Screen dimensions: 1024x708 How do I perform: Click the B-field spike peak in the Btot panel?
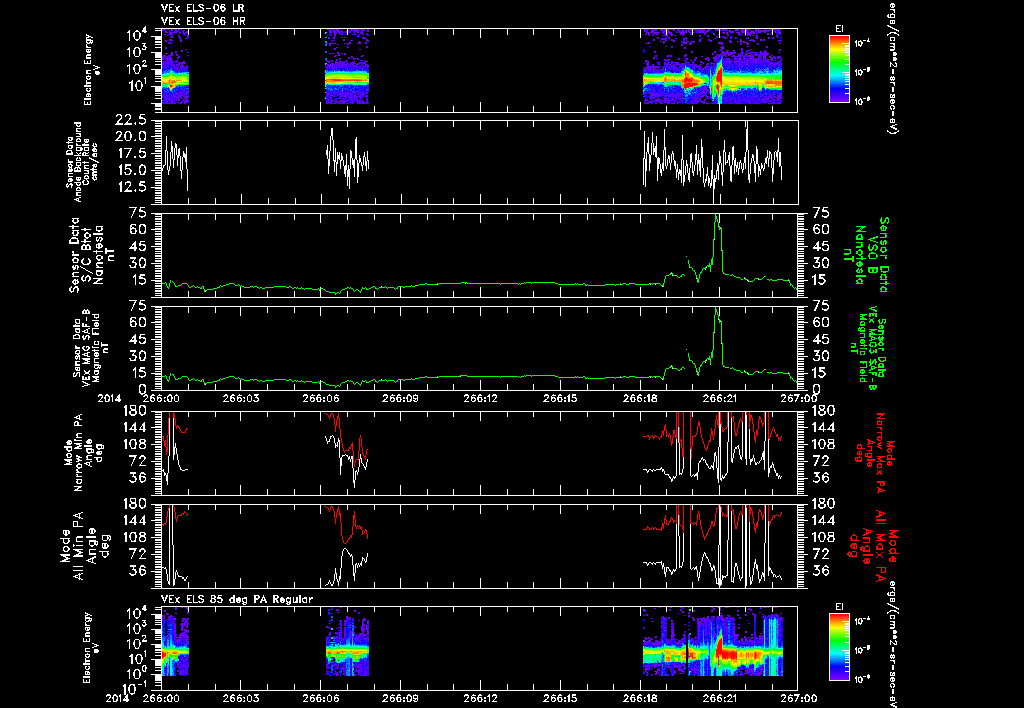click(x=717, y=217)
